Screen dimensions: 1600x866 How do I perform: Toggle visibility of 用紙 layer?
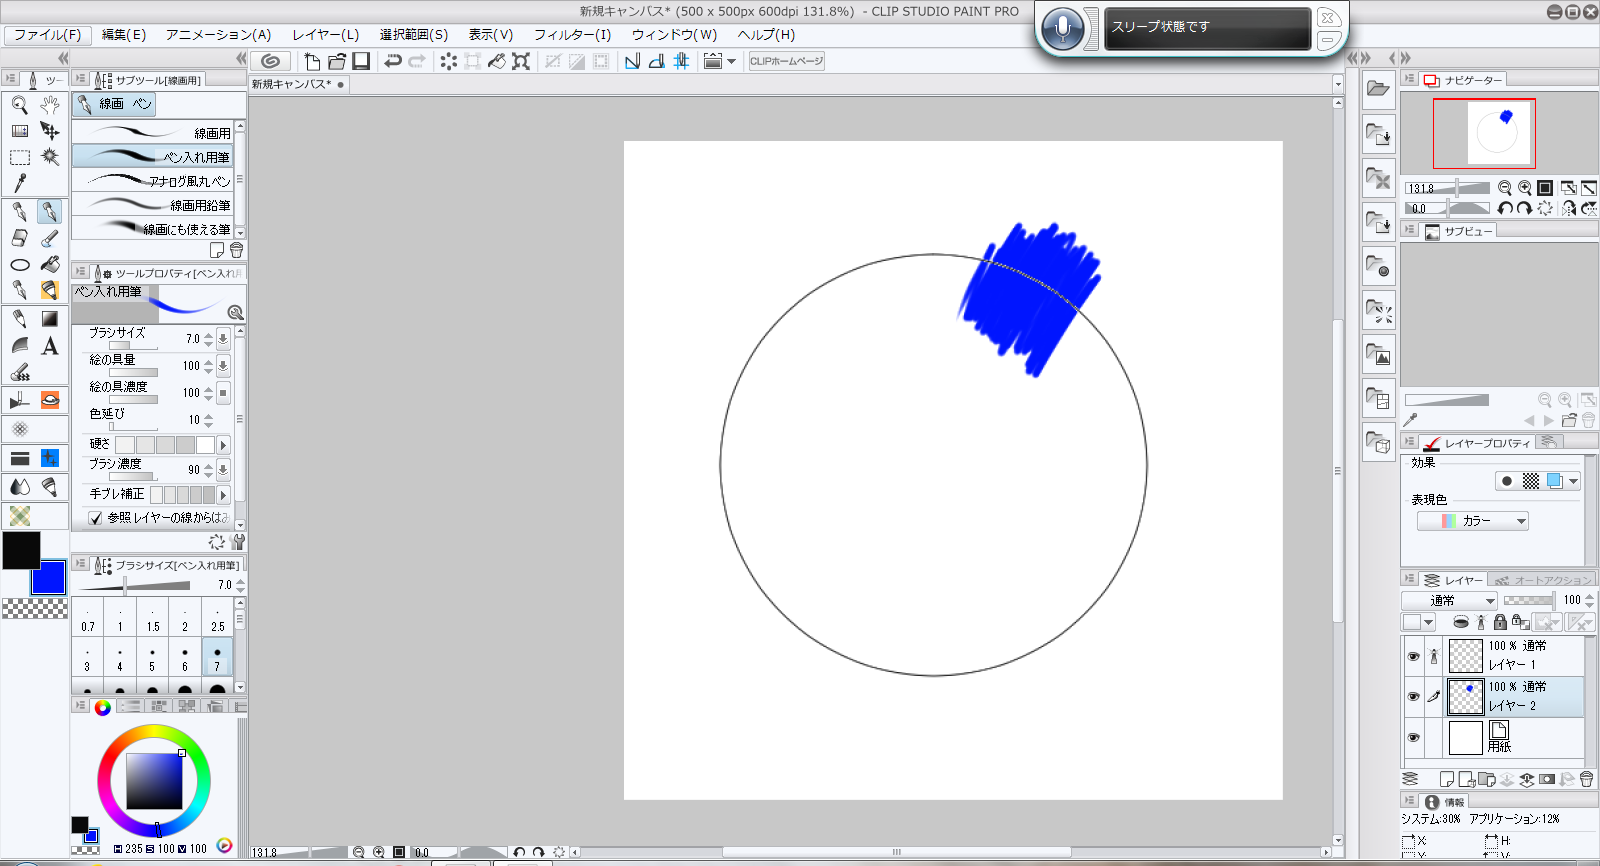1413,738
